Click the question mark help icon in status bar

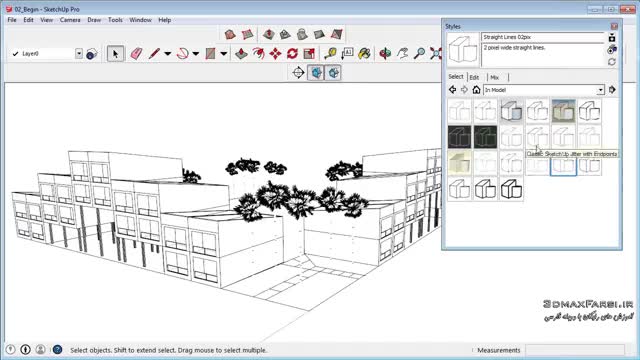click(57, 350)
